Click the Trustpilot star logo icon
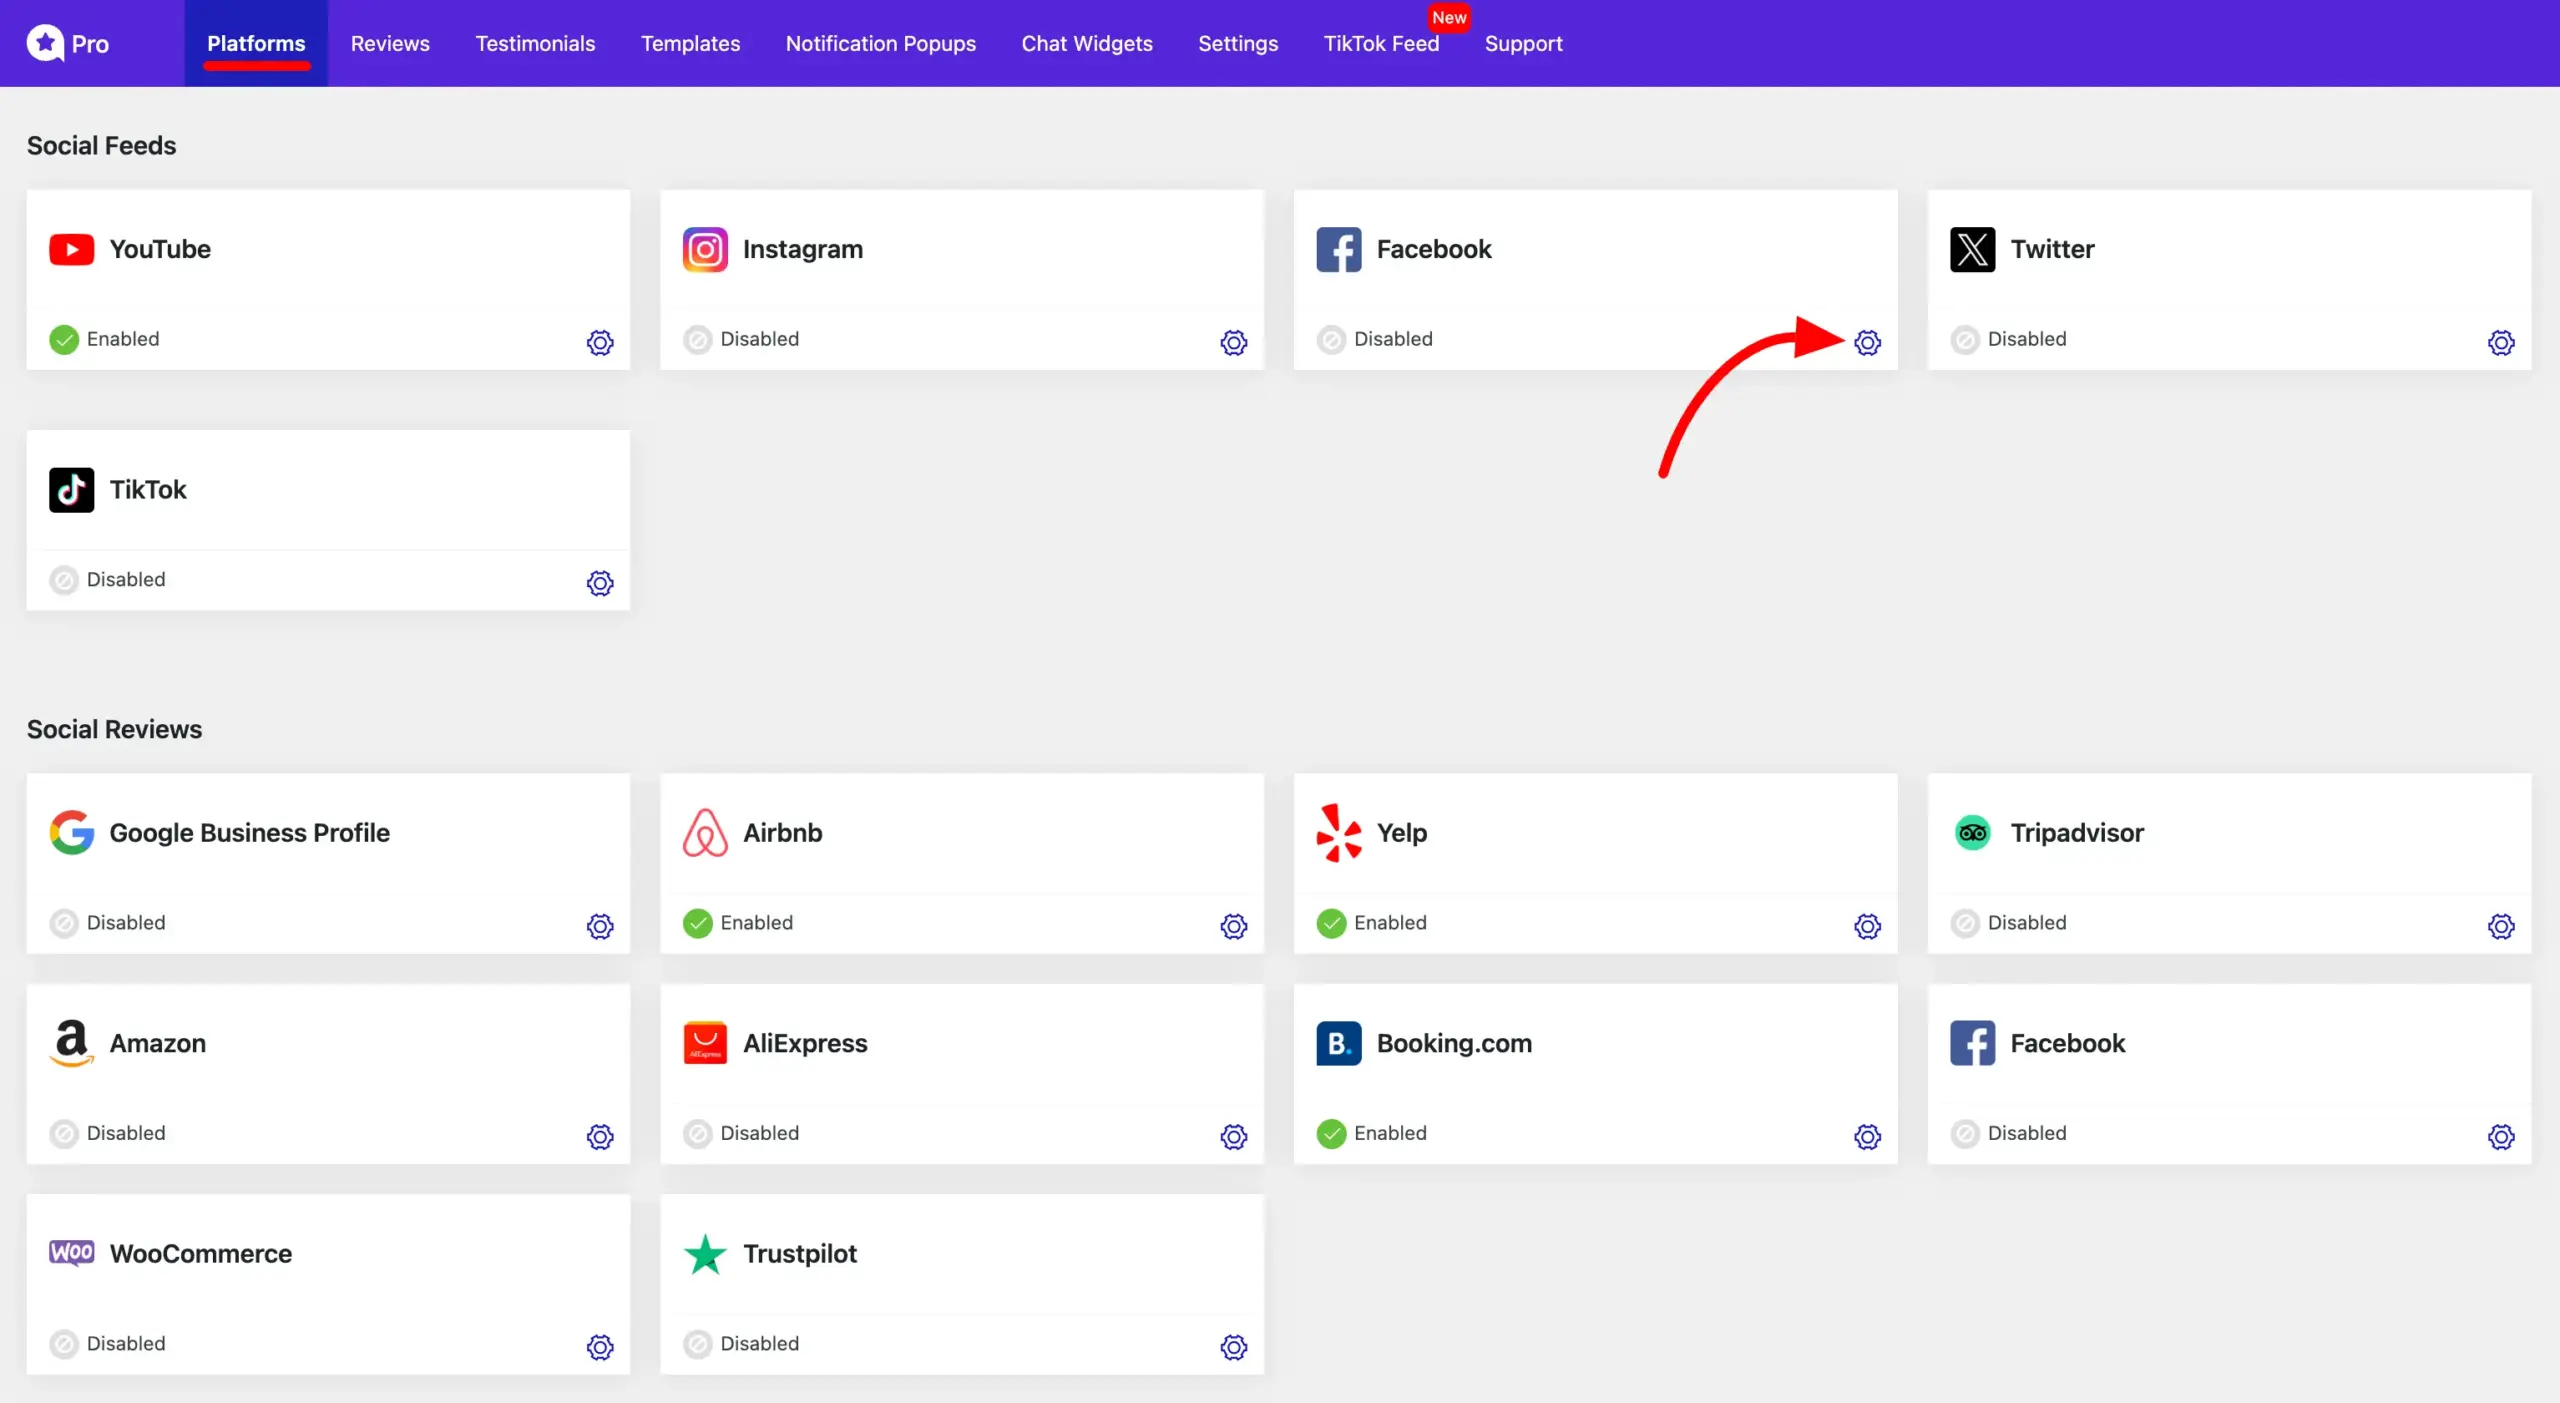2560x1403 pixels. coord(705,1253)
